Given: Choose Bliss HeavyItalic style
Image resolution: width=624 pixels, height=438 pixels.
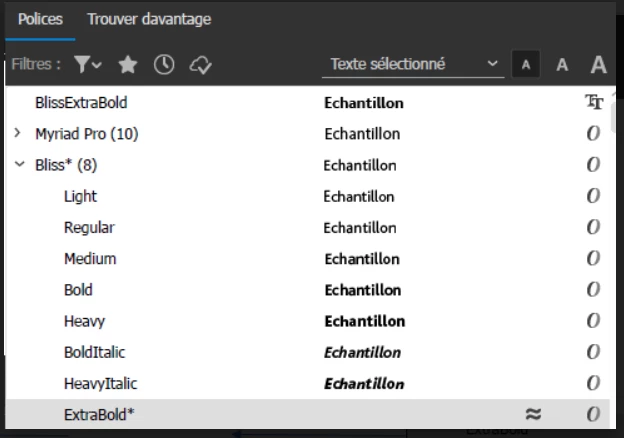Looking at the screenshot, I should (x=100, y=384).
